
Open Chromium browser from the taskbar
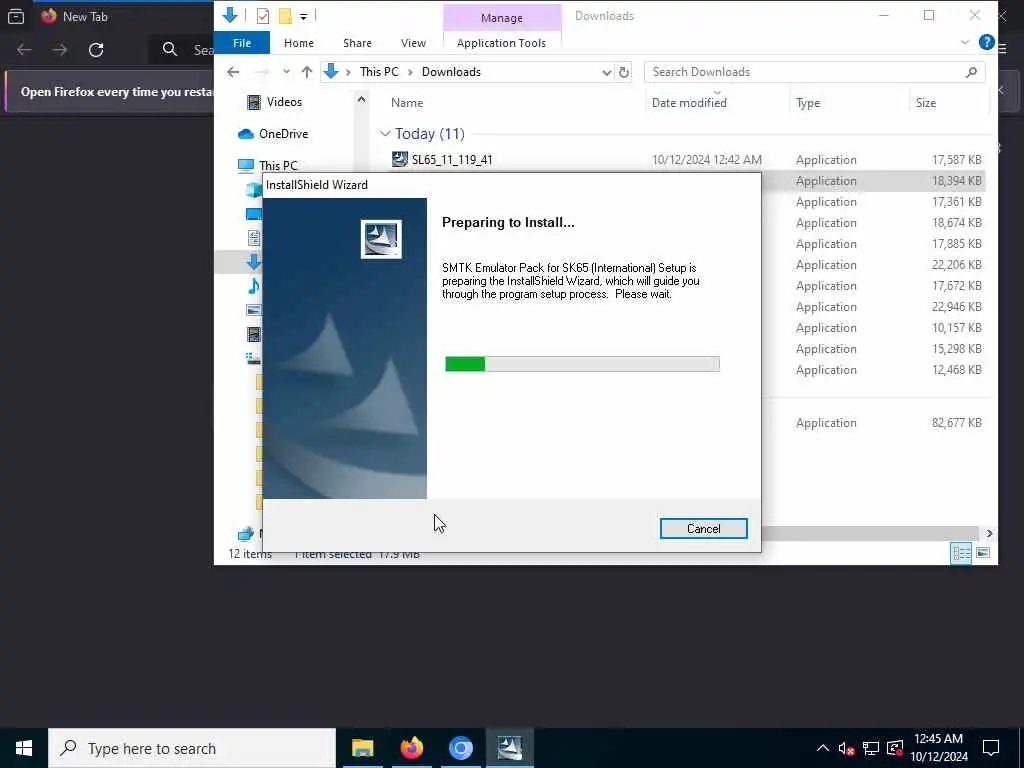460,748
